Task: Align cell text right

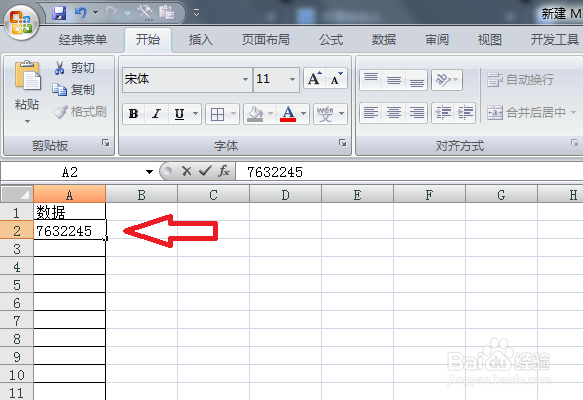Action: [x=416, y=113]
